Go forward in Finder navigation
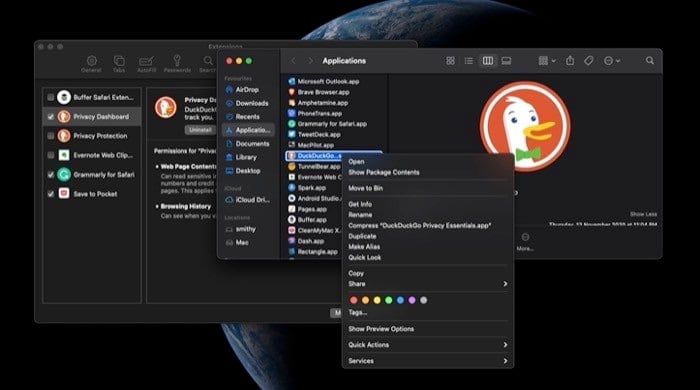 (310, 61)
